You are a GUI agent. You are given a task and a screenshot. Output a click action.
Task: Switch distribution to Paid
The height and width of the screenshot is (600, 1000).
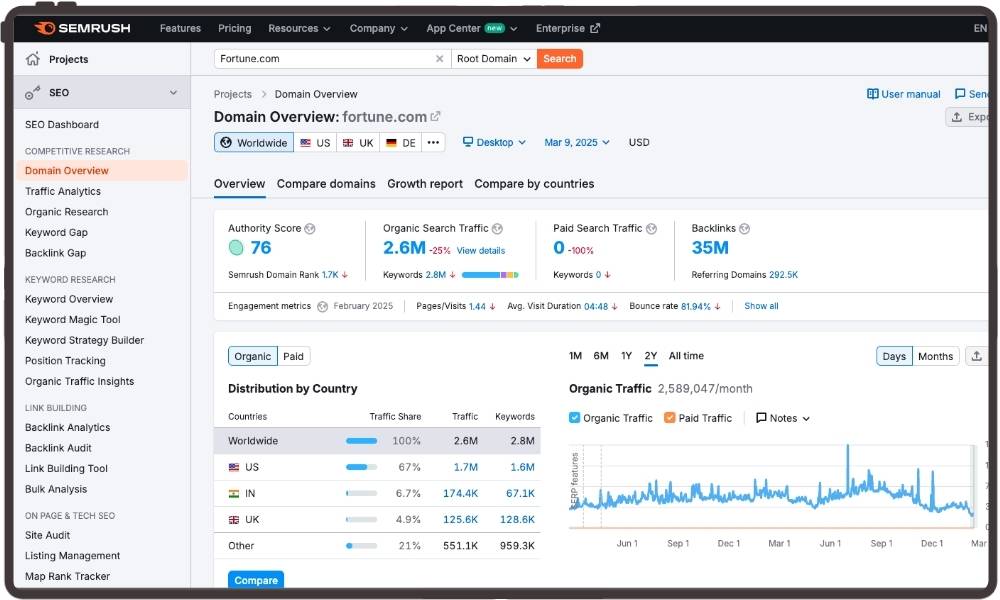click(293, 356)
